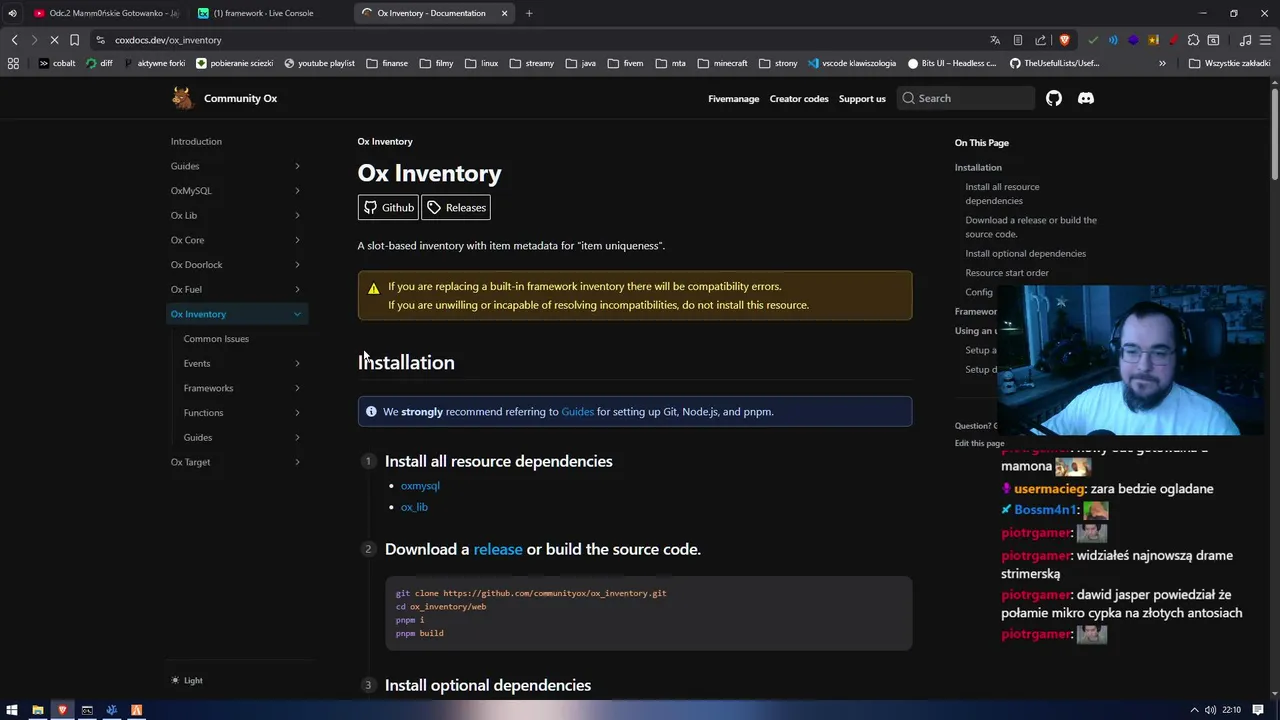Open Common Issues sidebar page
Image resolution: width=1280 pixels, height=720 pixels.
[x=216, y=338]
